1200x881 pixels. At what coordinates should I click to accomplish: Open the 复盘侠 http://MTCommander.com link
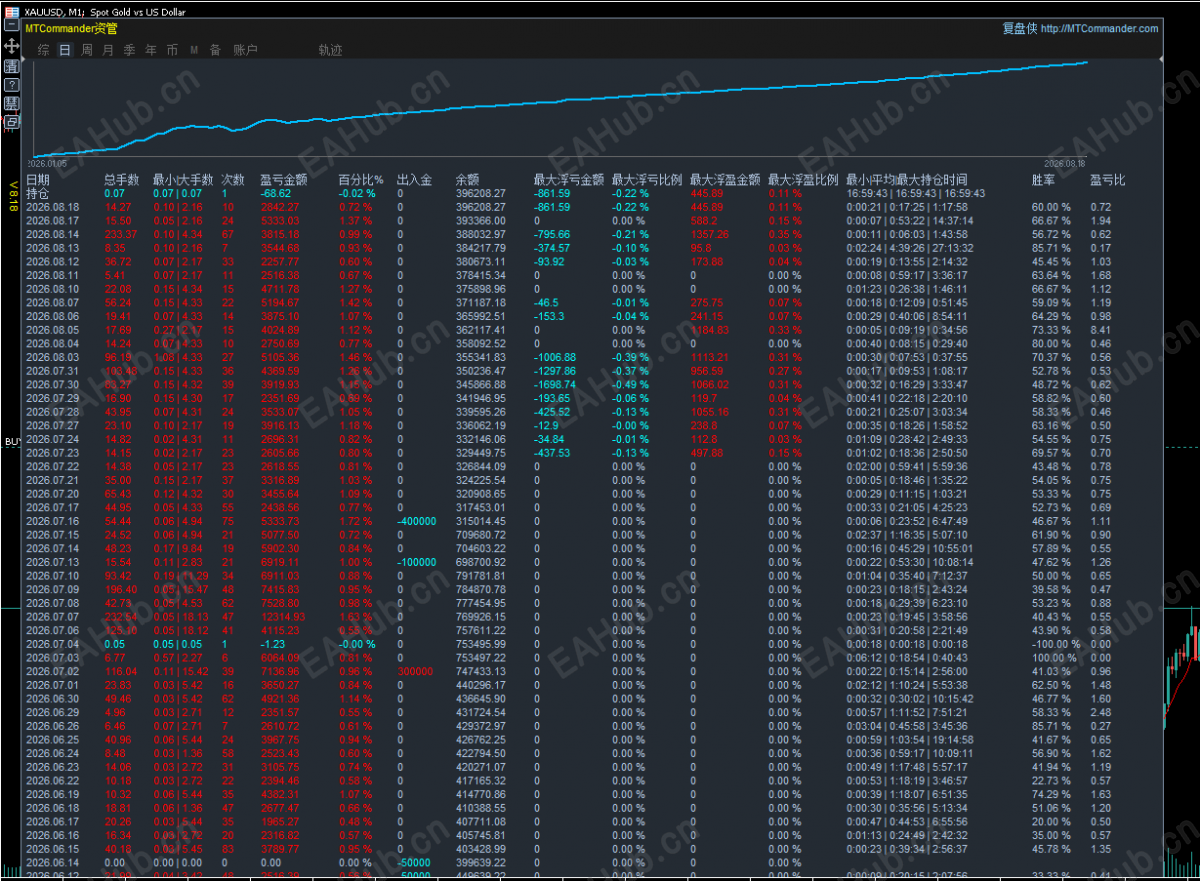1080,29
